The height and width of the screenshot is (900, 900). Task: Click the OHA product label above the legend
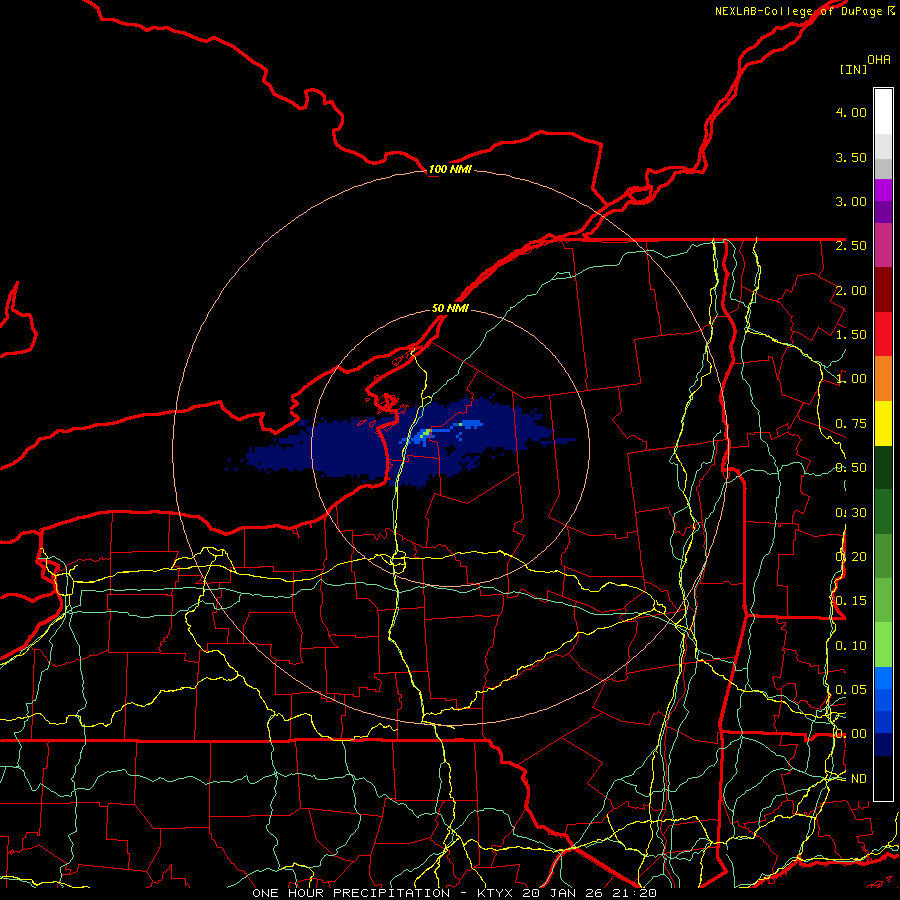(879, 60)
